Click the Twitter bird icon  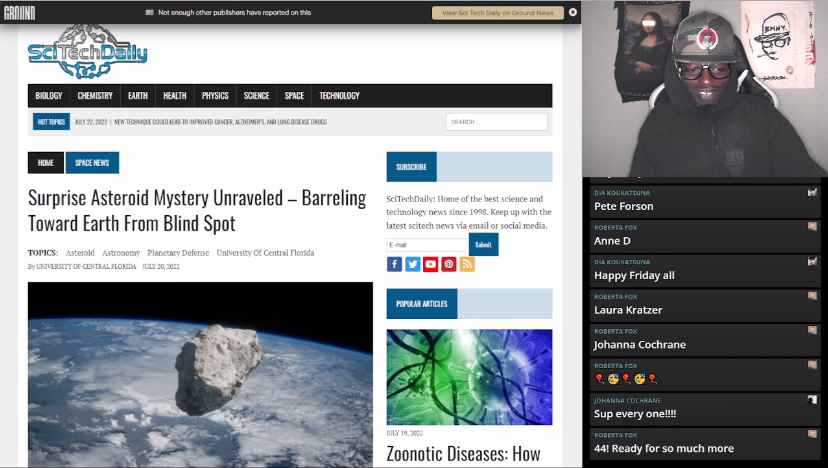(412, 264)
